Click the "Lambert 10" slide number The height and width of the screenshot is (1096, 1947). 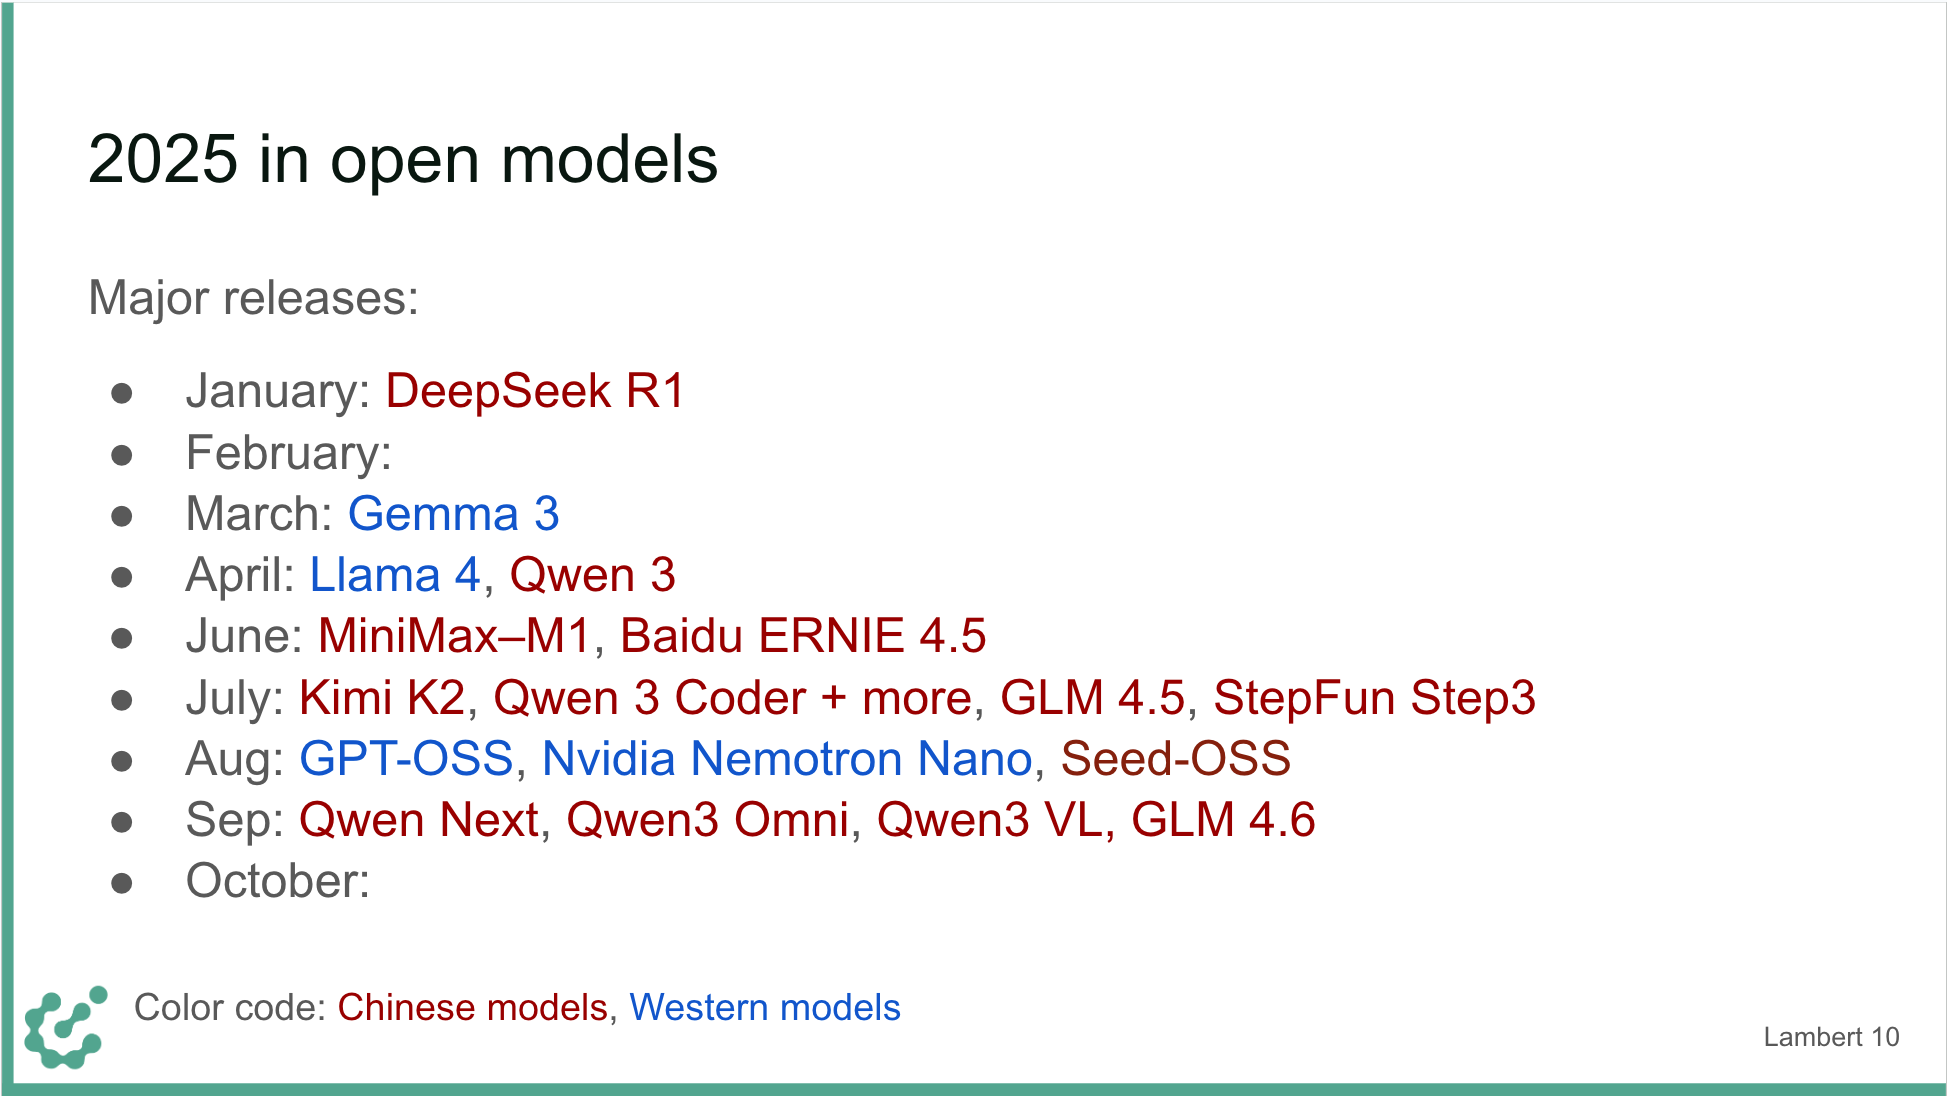[1830, 1037]
